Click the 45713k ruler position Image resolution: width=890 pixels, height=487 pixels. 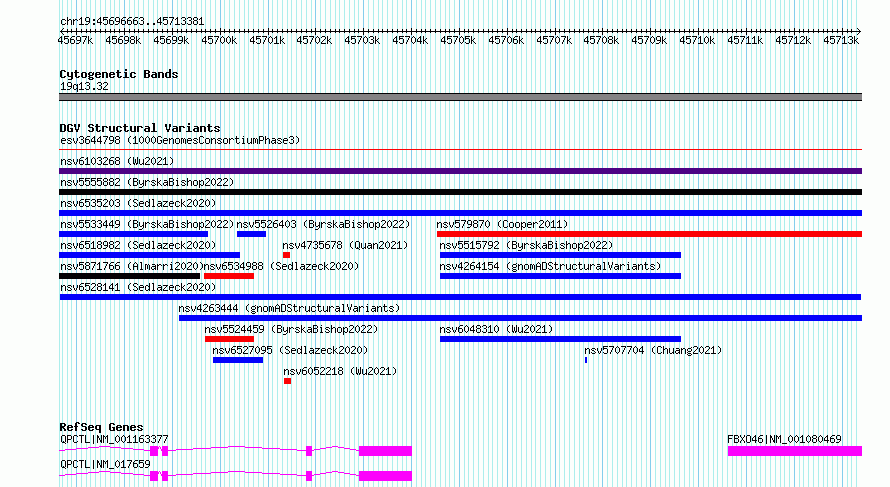[x=841, y=40]
